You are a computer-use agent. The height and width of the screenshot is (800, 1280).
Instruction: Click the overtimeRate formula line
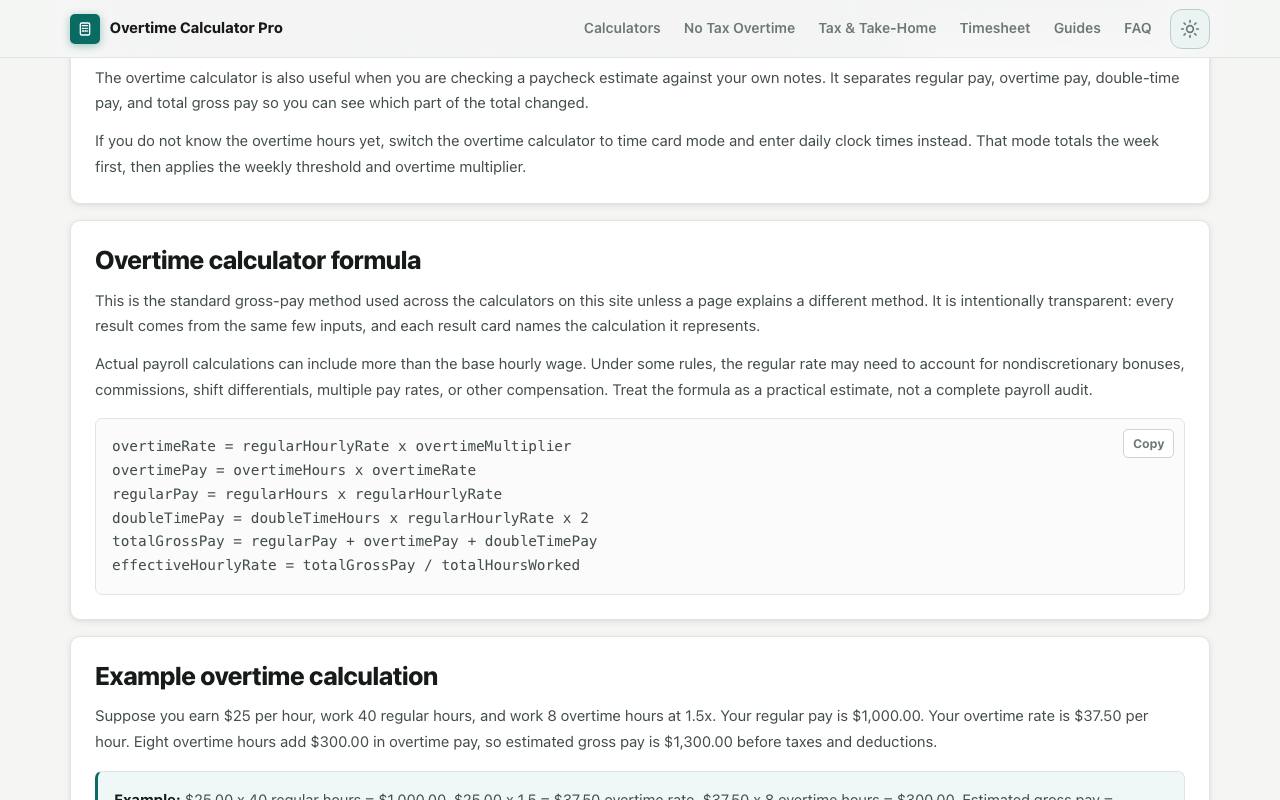(x=342, y=446)
